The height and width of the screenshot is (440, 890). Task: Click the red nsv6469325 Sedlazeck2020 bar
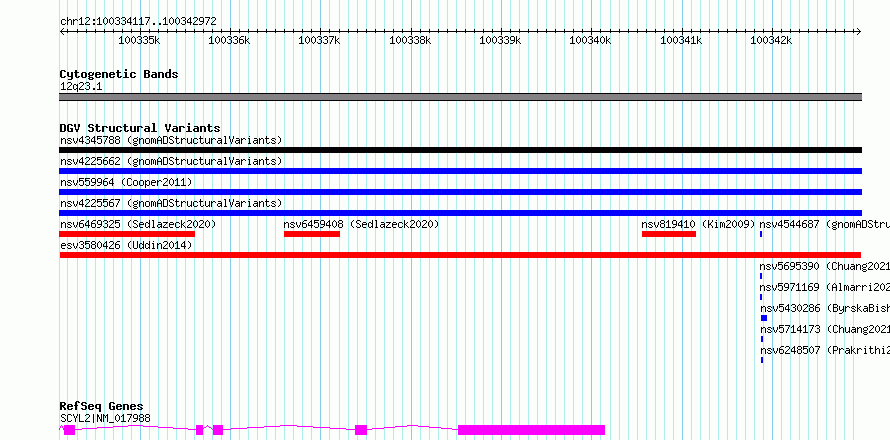click(x=127, y=234)
